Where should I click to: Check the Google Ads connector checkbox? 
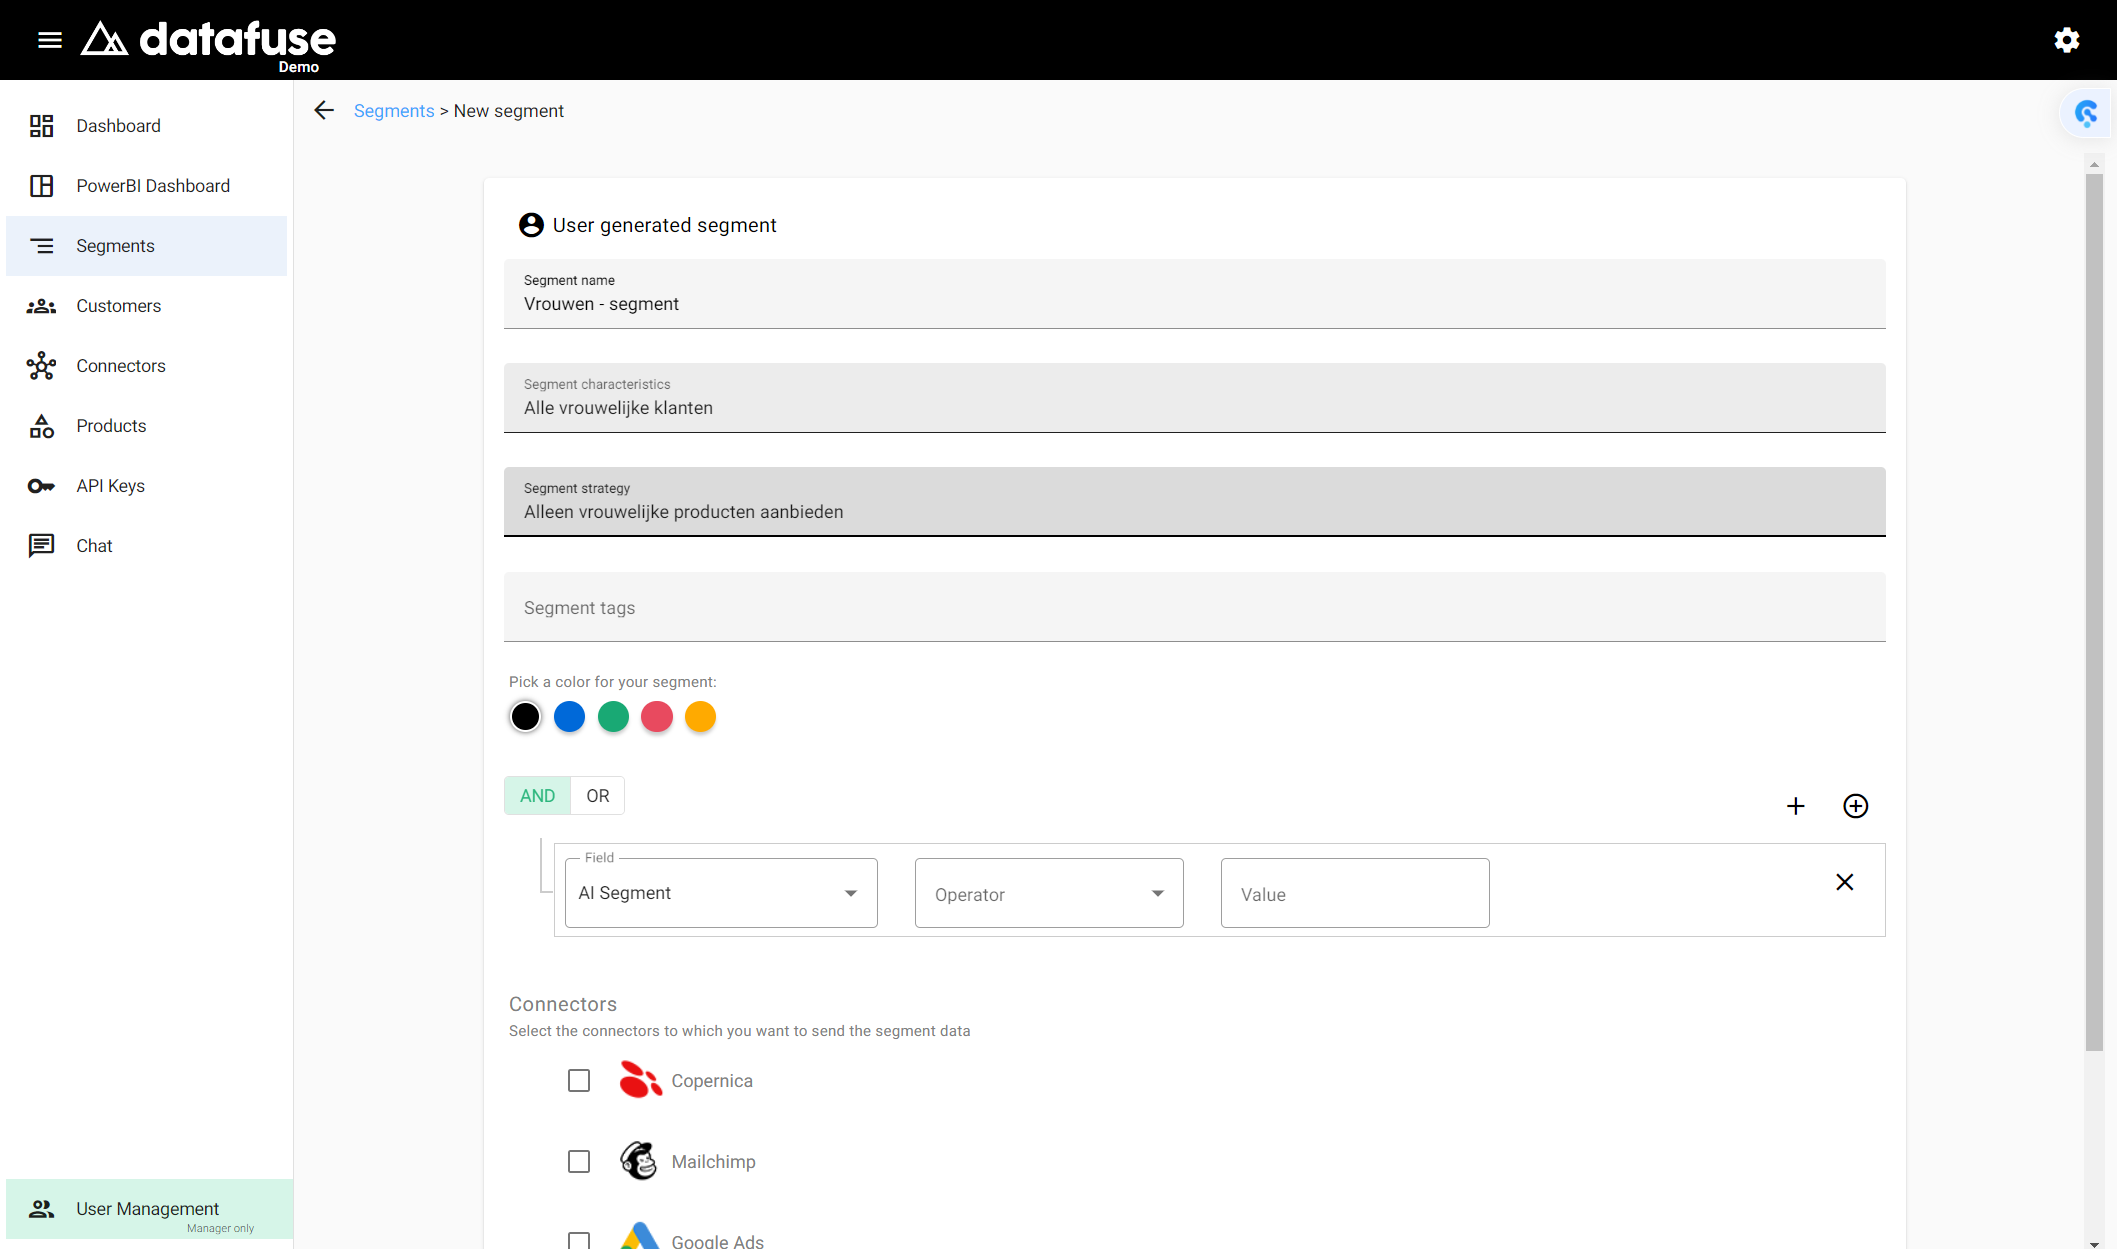click(x=579, y=1242)
